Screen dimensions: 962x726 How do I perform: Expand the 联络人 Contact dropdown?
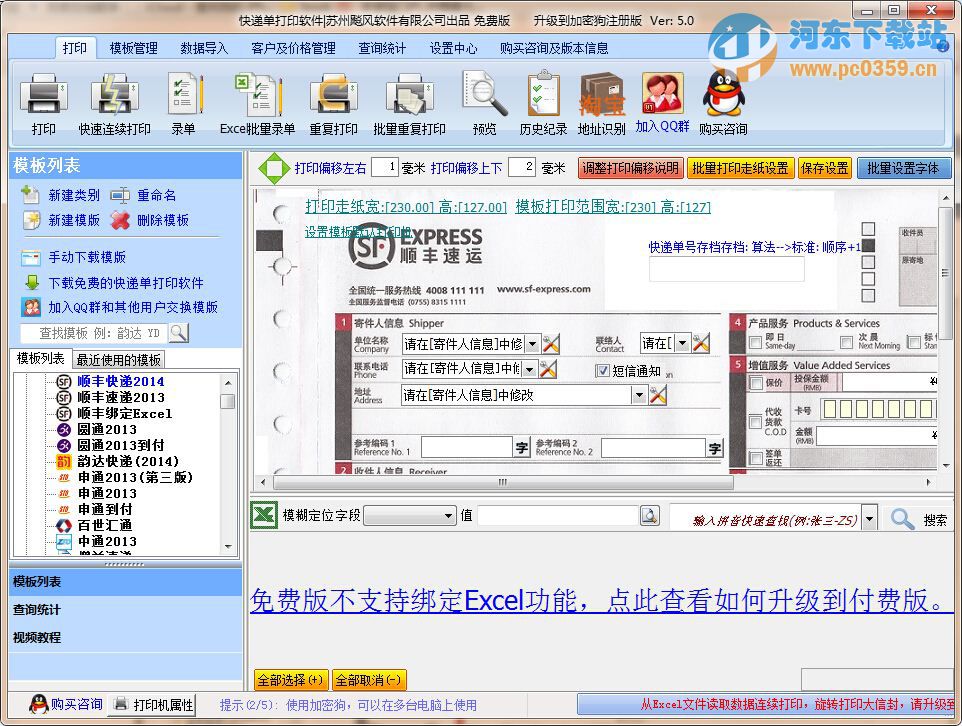[x=682, y=343]
